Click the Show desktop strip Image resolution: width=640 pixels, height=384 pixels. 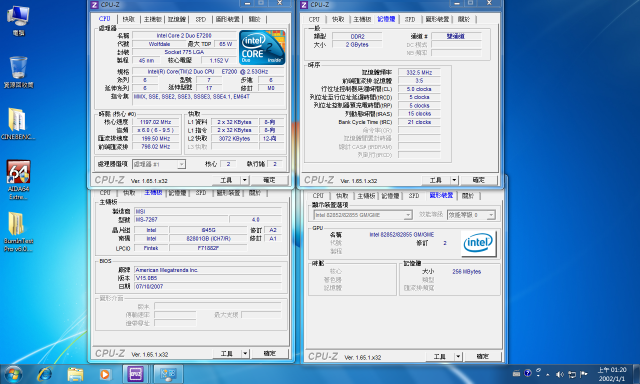[637, 374]
